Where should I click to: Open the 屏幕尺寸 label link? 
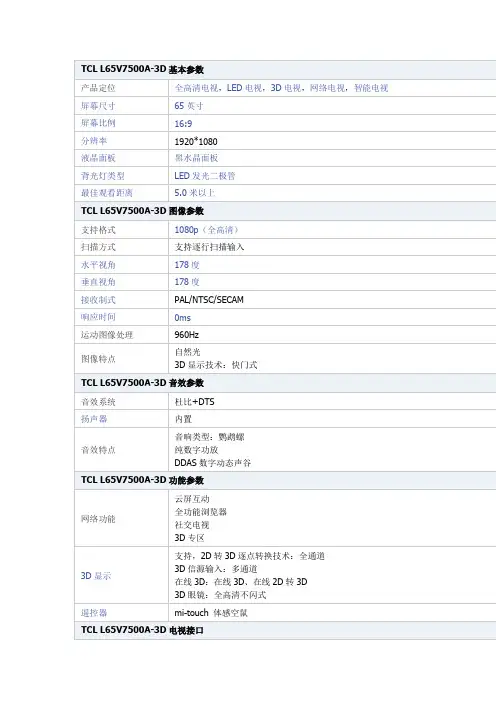[98, 106]
